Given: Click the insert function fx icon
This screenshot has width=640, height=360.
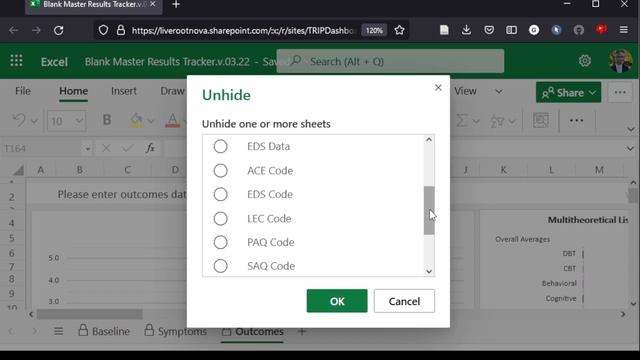Looking at the screenshot, I should tap(150, 148).
